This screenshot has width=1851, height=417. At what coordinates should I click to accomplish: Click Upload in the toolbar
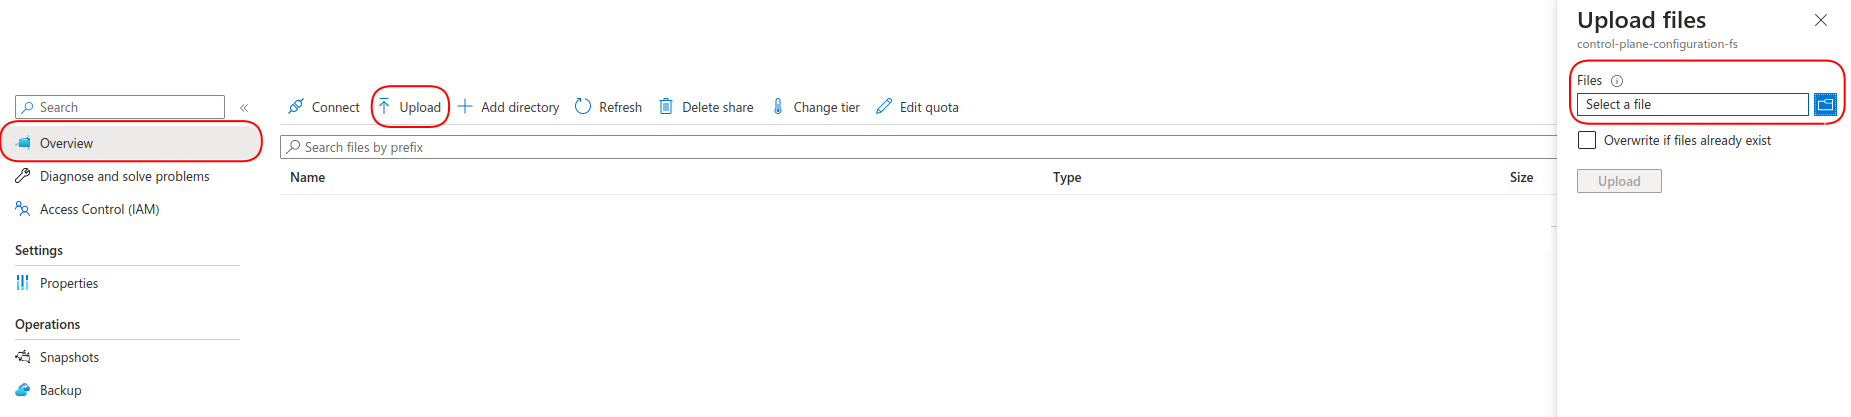coord(410,107)
